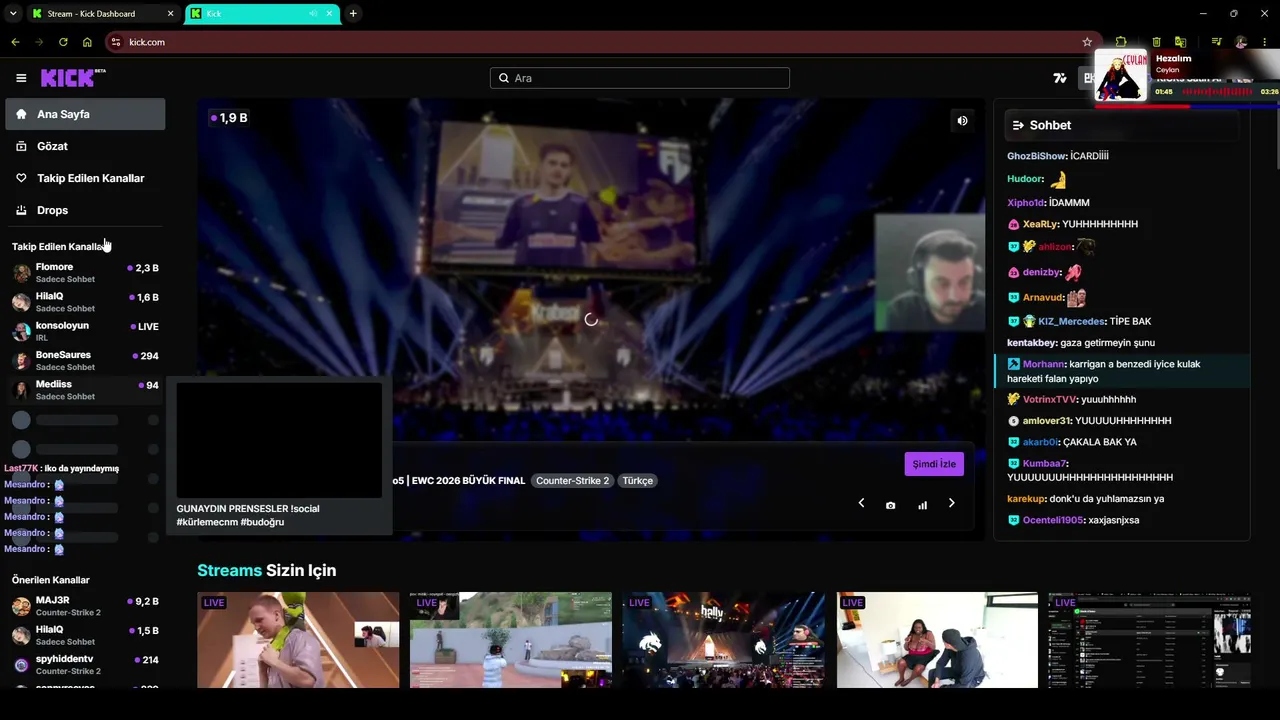Open the fifth live stream thumbnail

[1150, 640]
